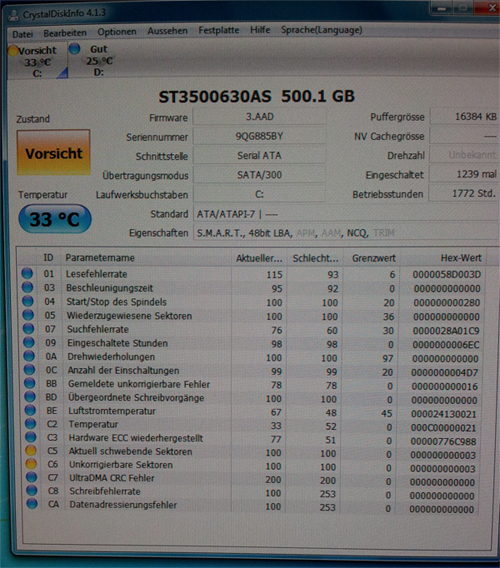
Task: Click status icon for Suchfehlerrate row
Action: click(29, 329)
